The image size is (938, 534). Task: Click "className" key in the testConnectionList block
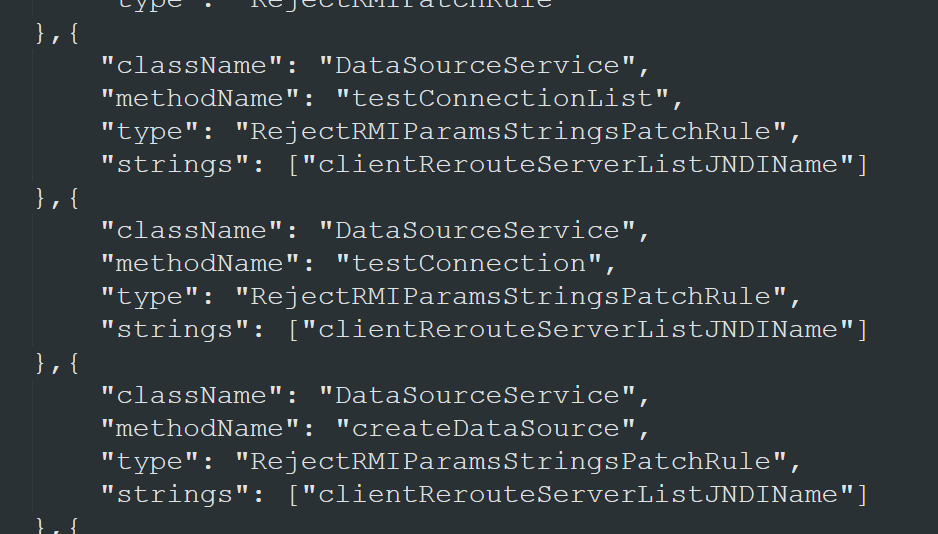[x=186, y=65]
